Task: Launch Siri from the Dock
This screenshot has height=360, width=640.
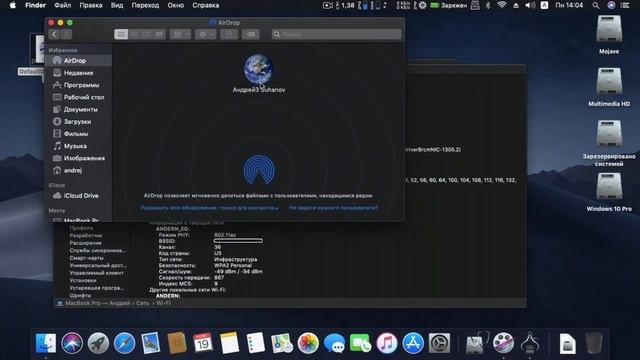Action: point(72,343)
